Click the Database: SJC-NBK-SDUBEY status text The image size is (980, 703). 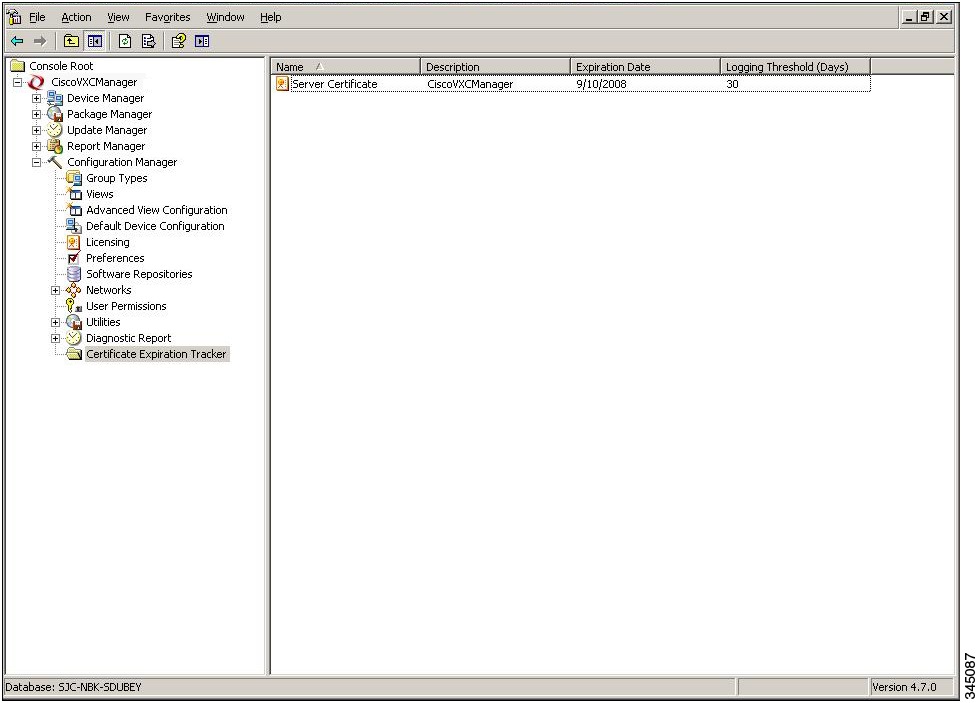[x=74, y=687]
